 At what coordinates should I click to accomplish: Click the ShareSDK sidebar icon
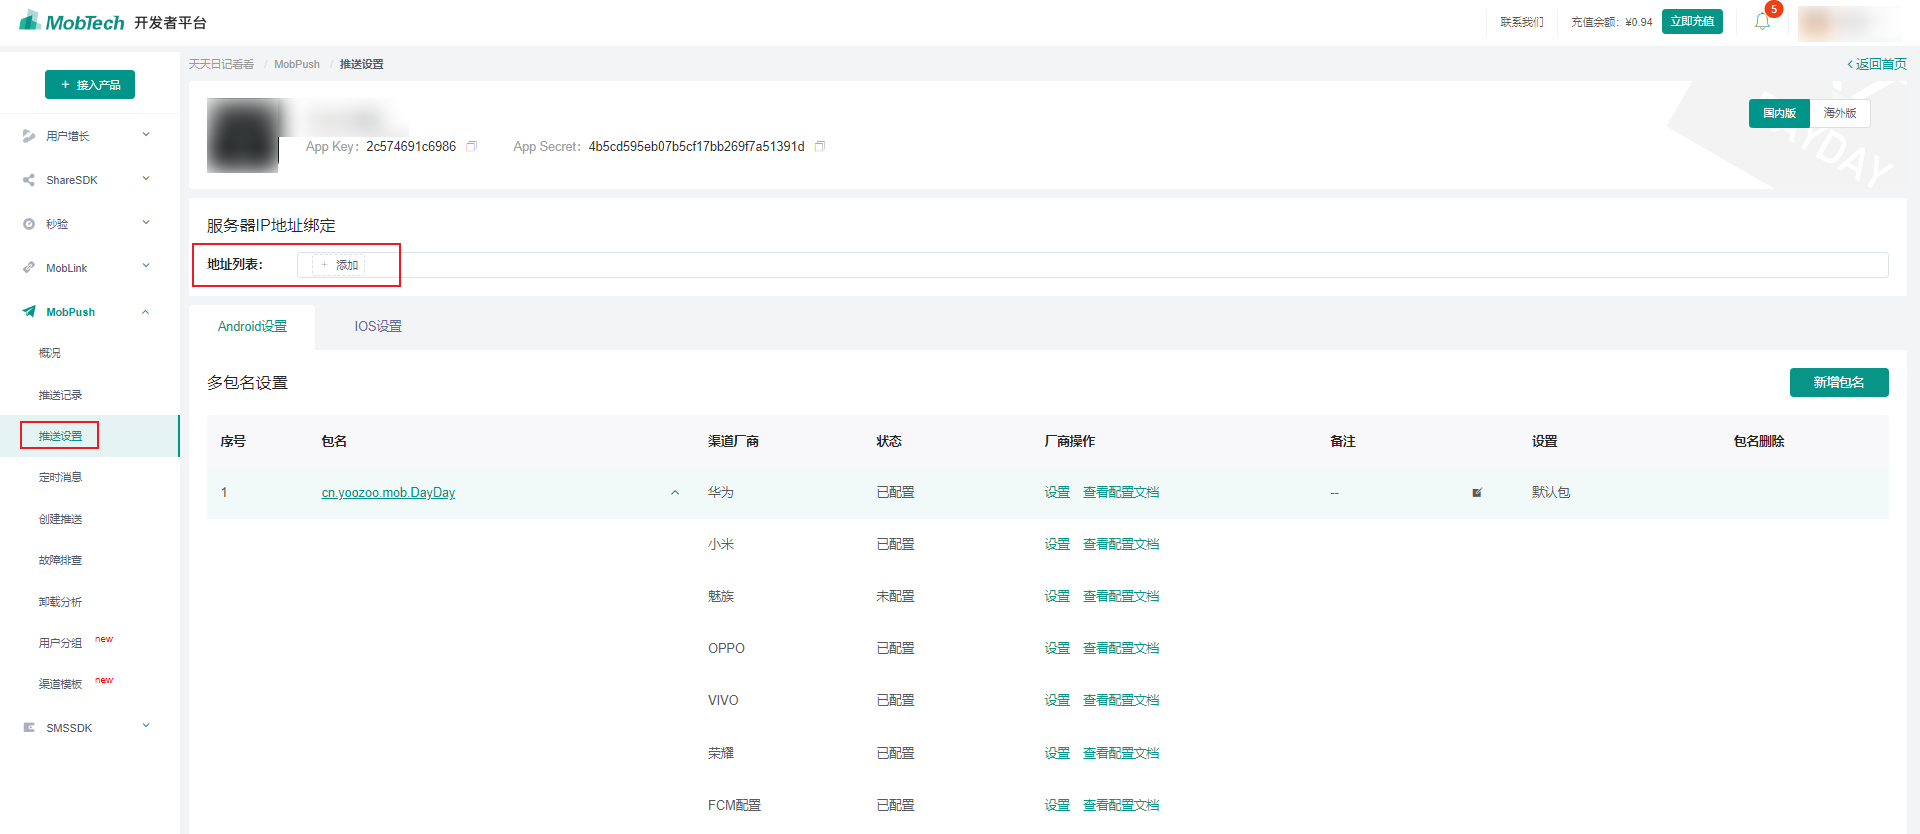pos(29,180)
